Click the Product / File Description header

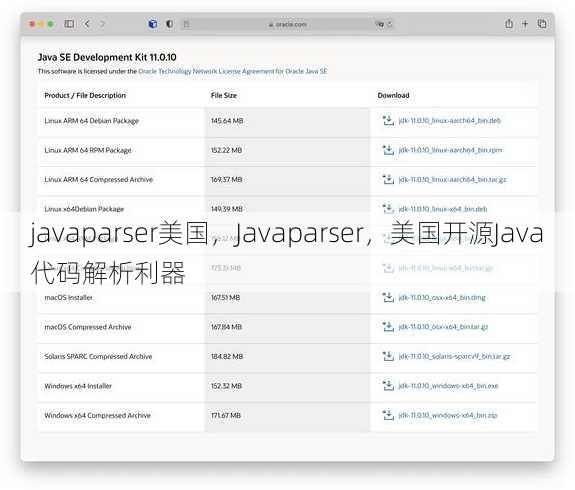click(x=85, y=95)
